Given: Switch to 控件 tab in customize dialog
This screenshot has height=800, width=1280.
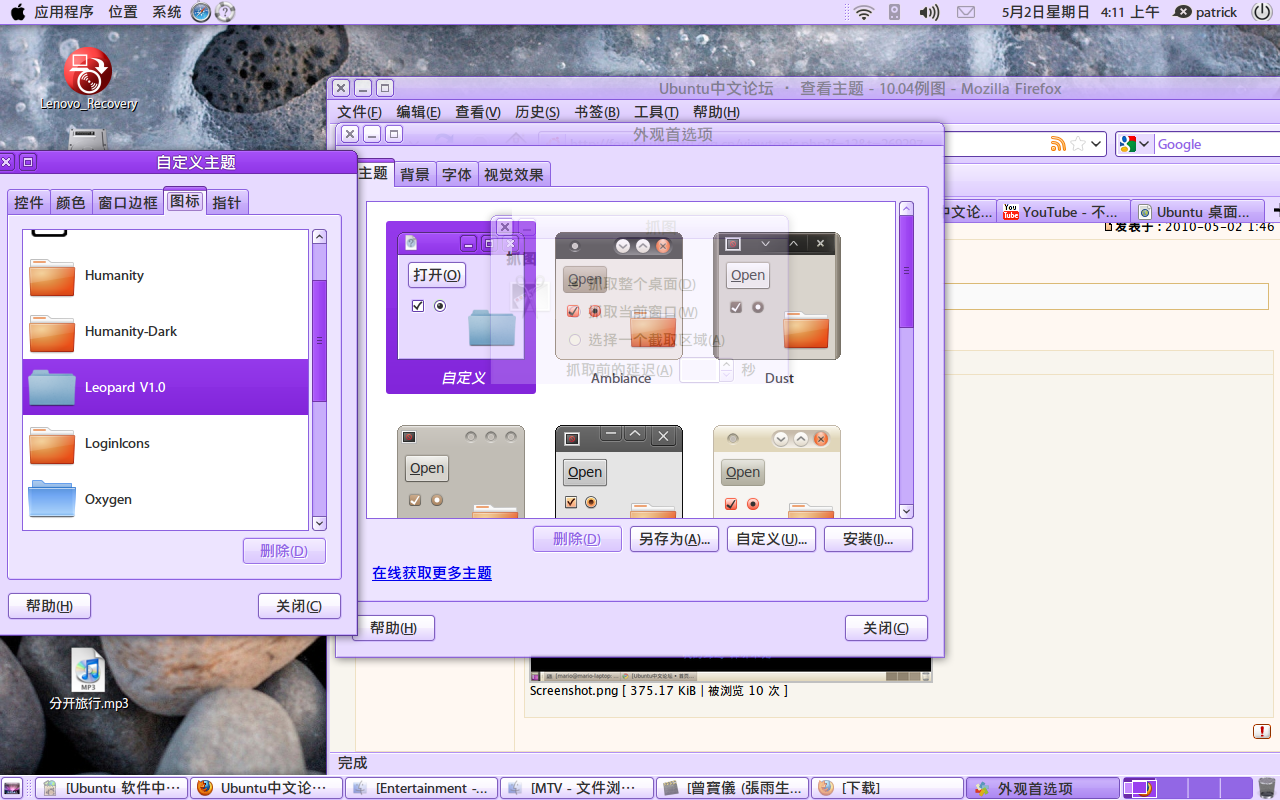Looking at the screenshot, I should click(29, 202).
